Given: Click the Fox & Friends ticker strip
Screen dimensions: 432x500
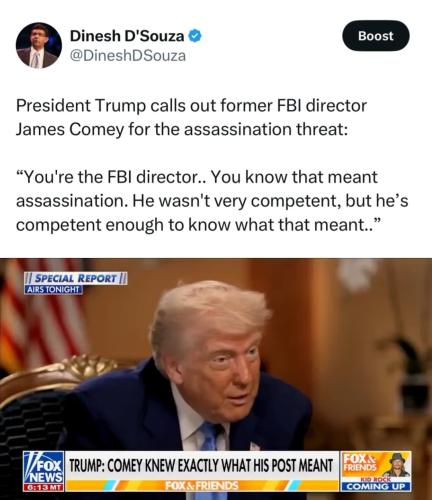Looking at the screenshot, I should 202,485.
